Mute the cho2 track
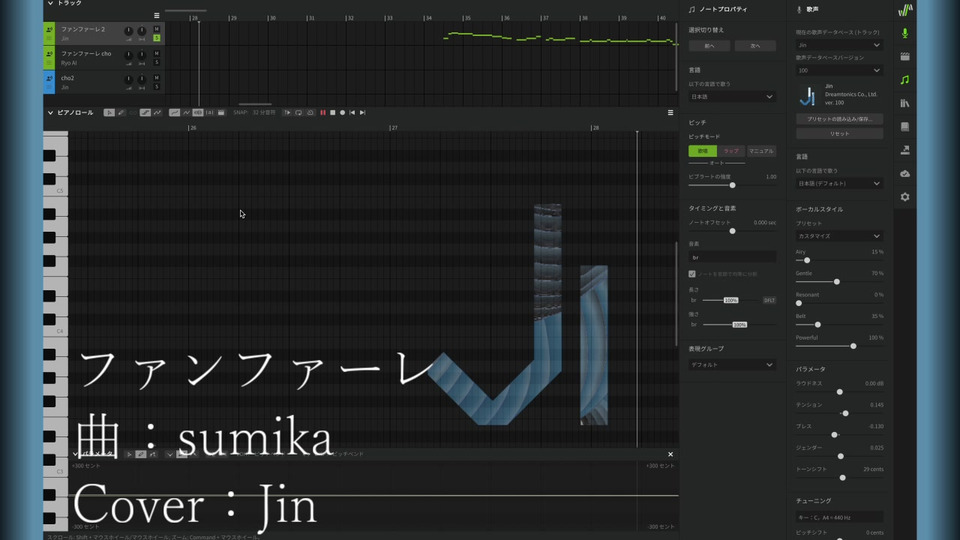This screenshot has width=960, height=540. 157,78
